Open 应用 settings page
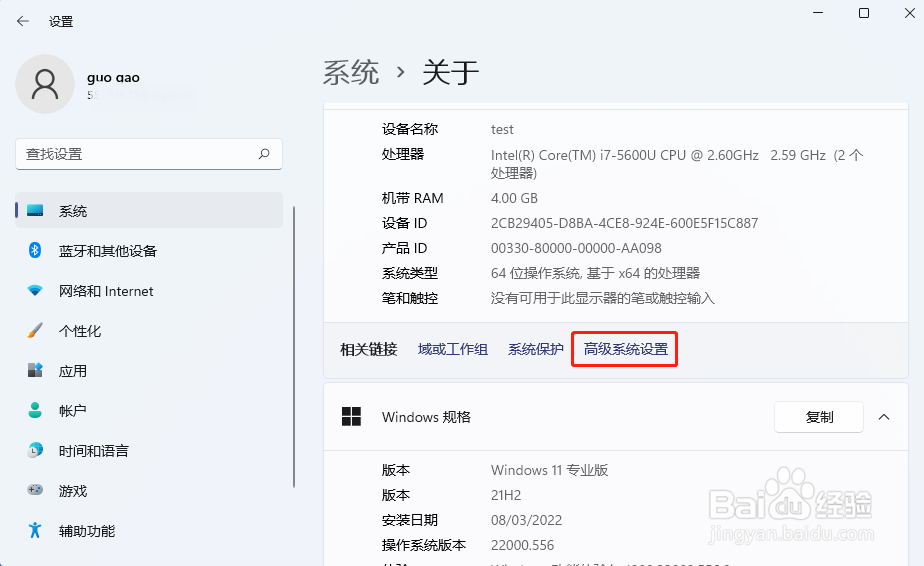The height and width of the screenshot is (566, 924). tap(149, 371)
